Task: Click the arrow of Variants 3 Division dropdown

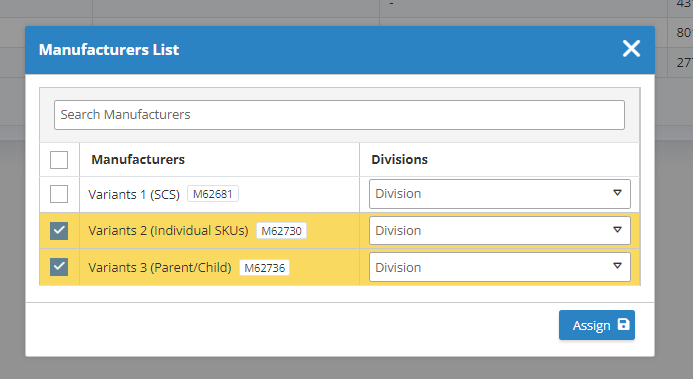Action: (617, 266)
